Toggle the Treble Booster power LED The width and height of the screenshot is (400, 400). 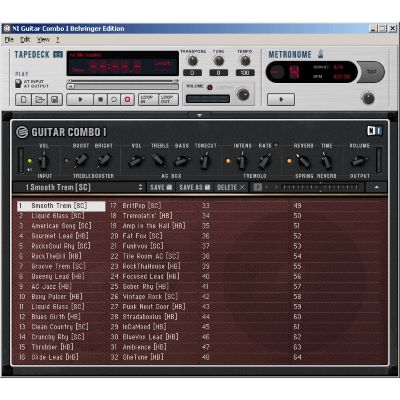[66, 161]
